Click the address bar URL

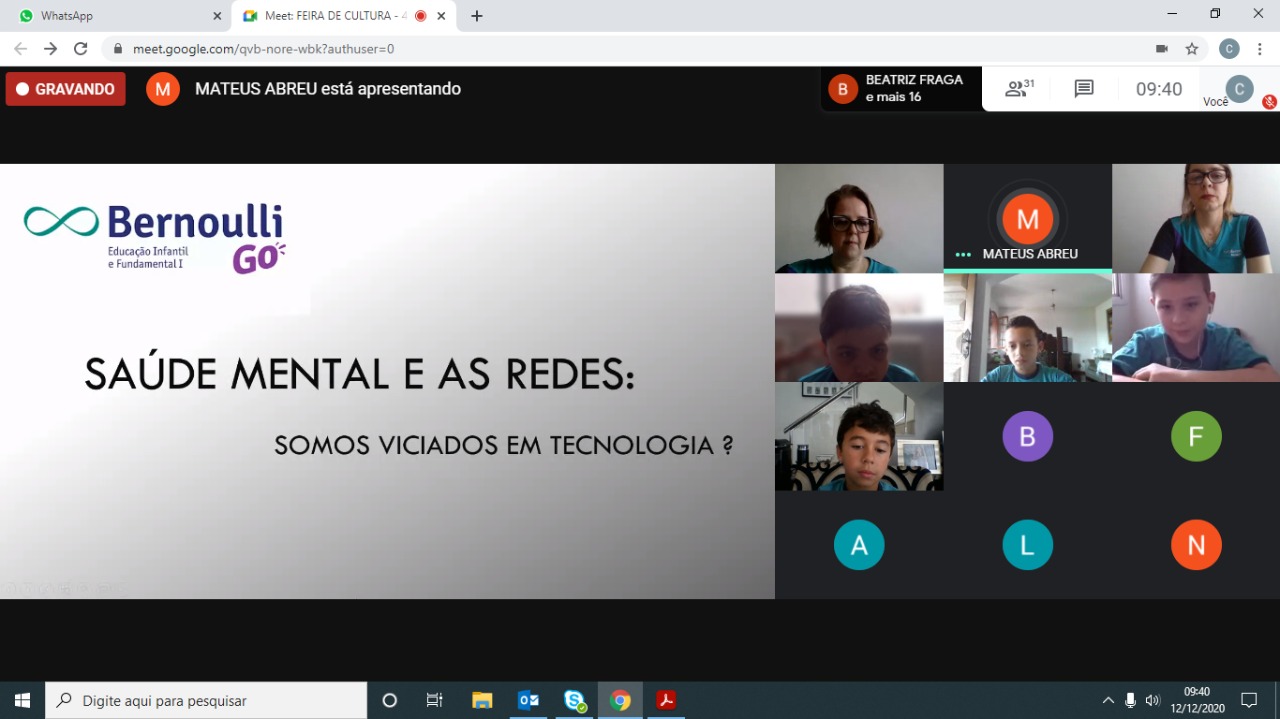click(264, 49)
